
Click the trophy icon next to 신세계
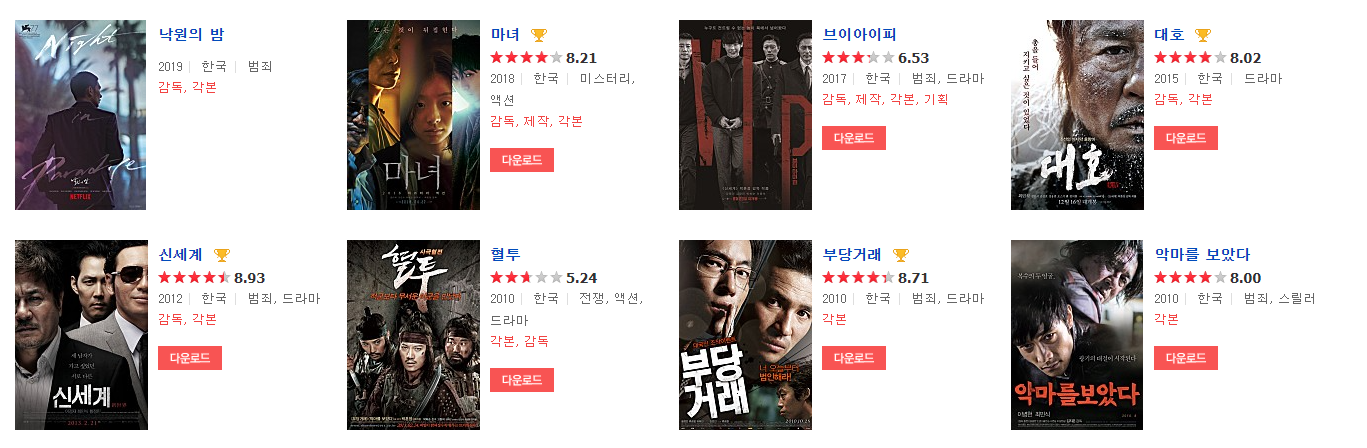(x=221, y=255)
